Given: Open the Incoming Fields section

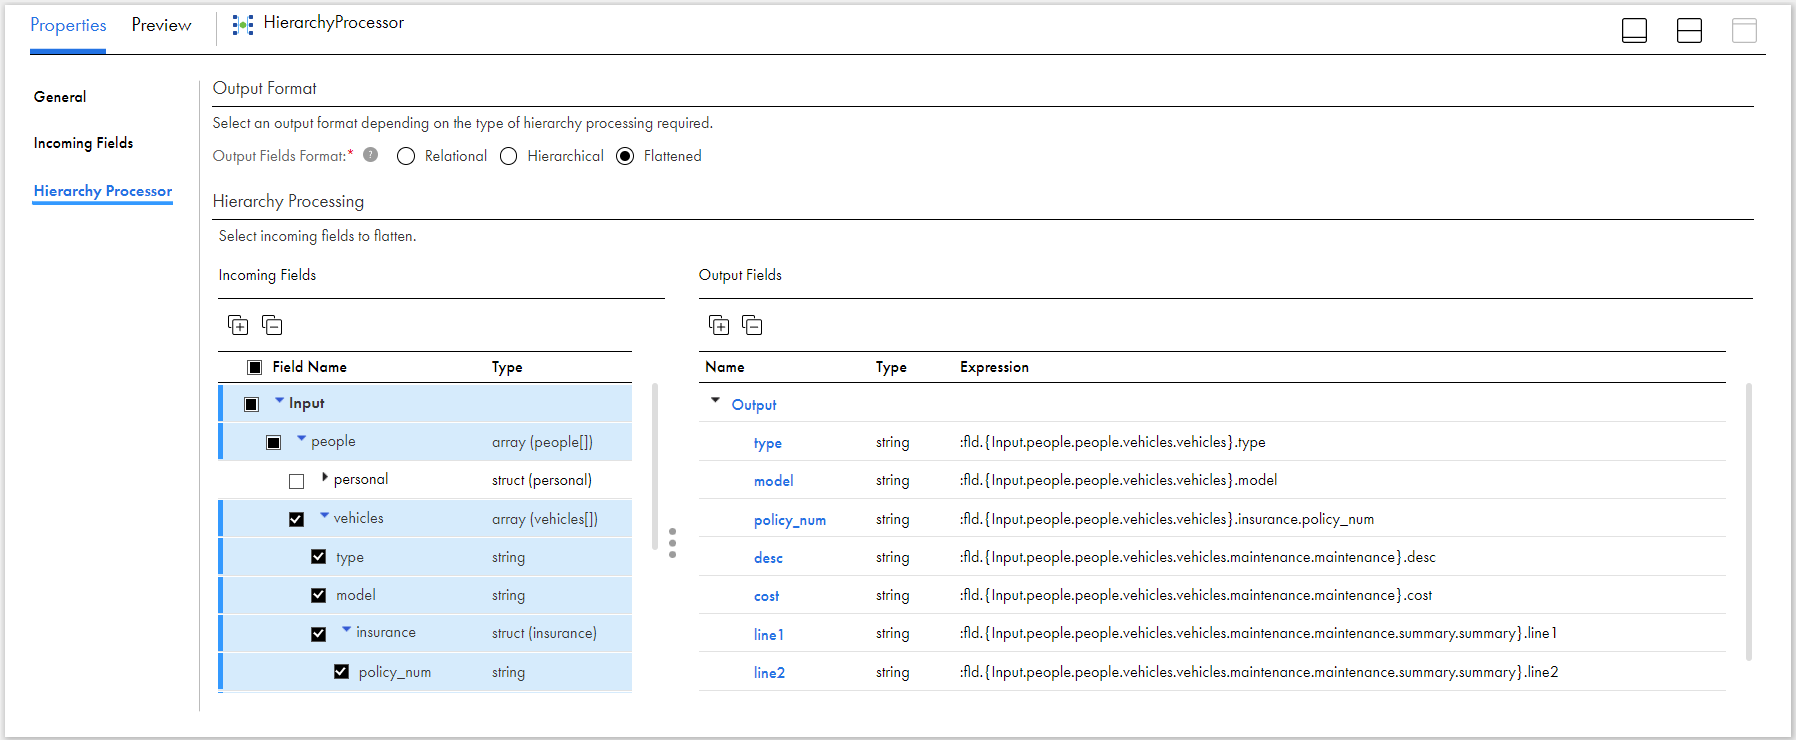Looking at the screenshot, I should click(83, 143).
